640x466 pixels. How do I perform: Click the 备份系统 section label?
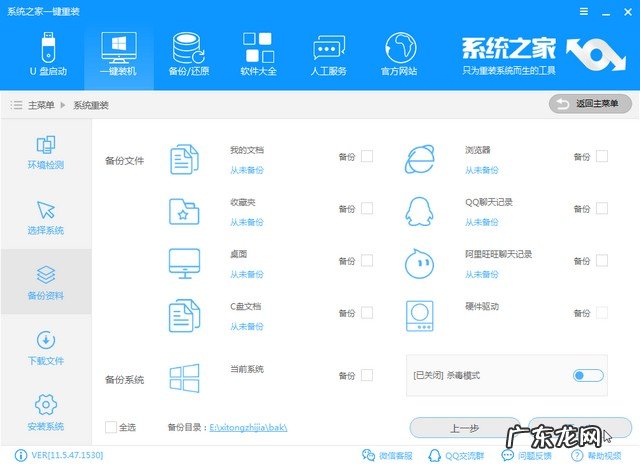pos(124,379)
